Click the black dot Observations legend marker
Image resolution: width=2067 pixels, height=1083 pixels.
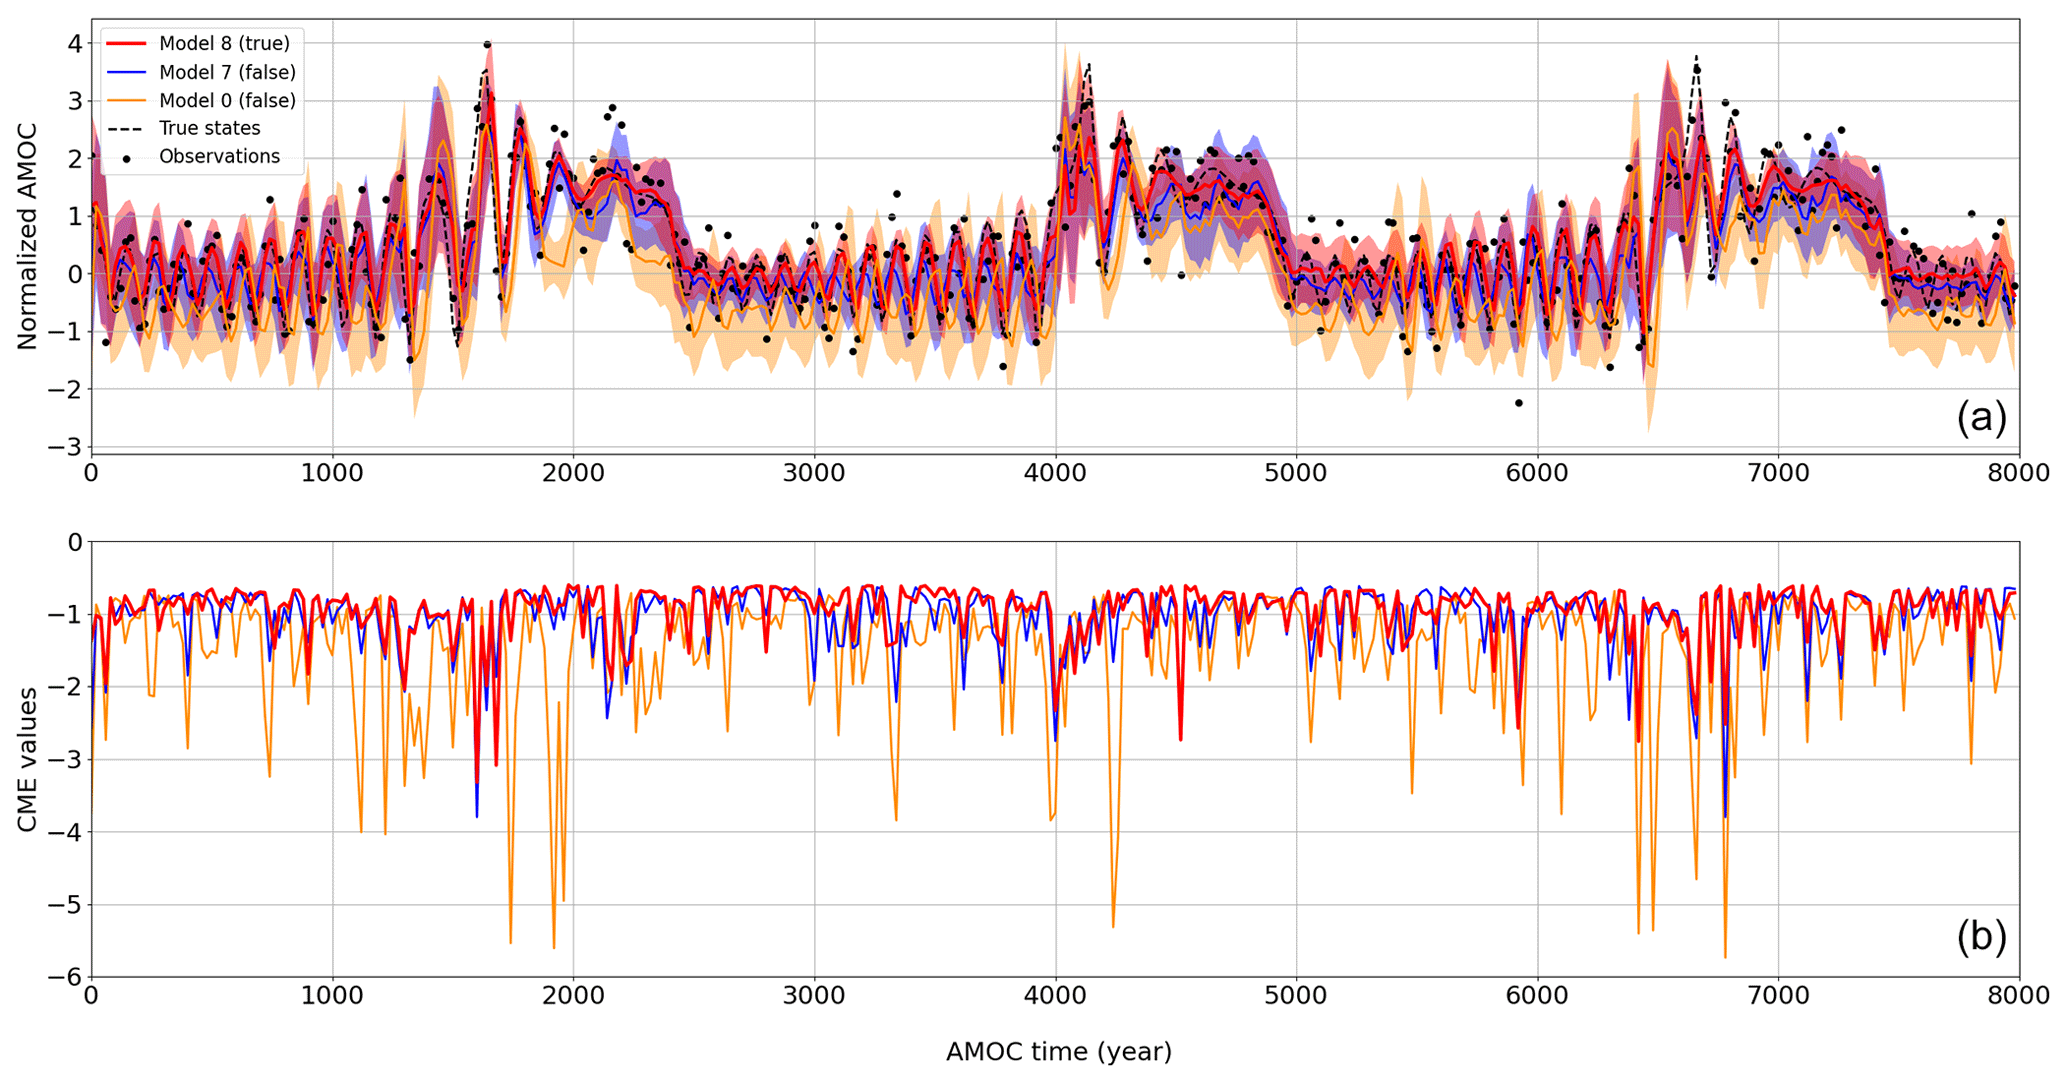[x=126, y=158]
